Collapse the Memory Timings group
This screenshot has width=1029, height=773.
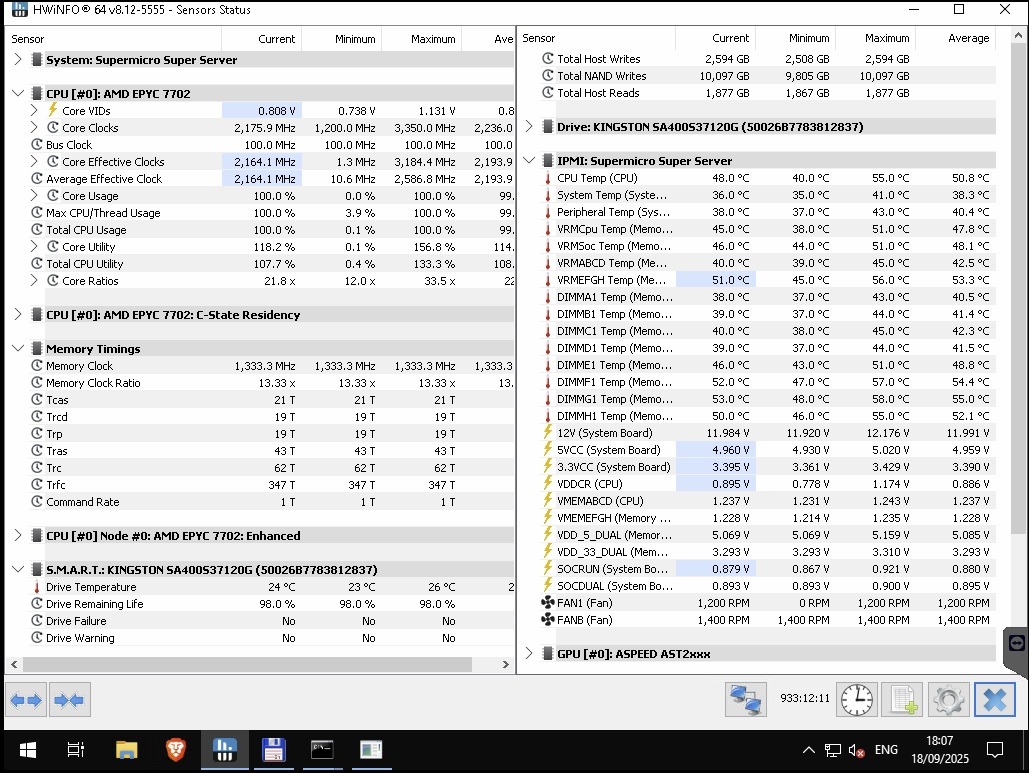(18, 348)
